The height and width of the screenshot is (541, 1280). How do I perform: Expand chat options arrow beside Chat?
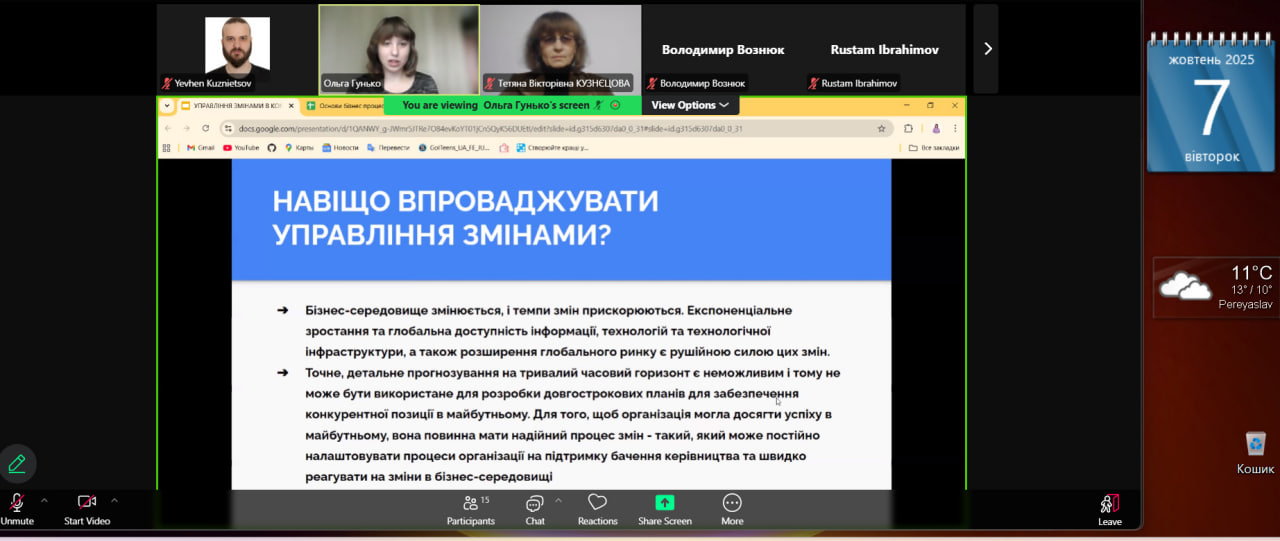point(558,500)
